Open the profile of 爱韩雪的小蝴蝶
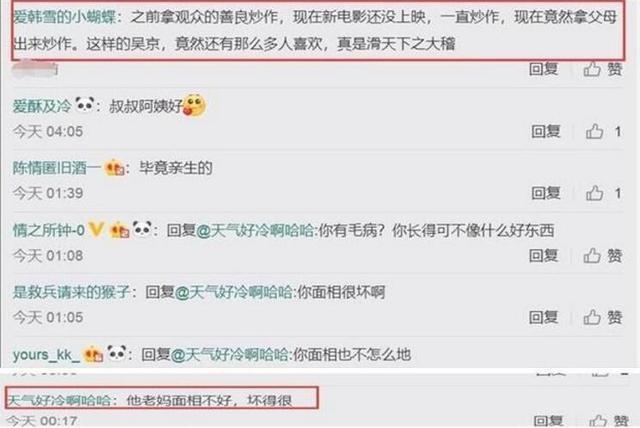 click(64, 18)
